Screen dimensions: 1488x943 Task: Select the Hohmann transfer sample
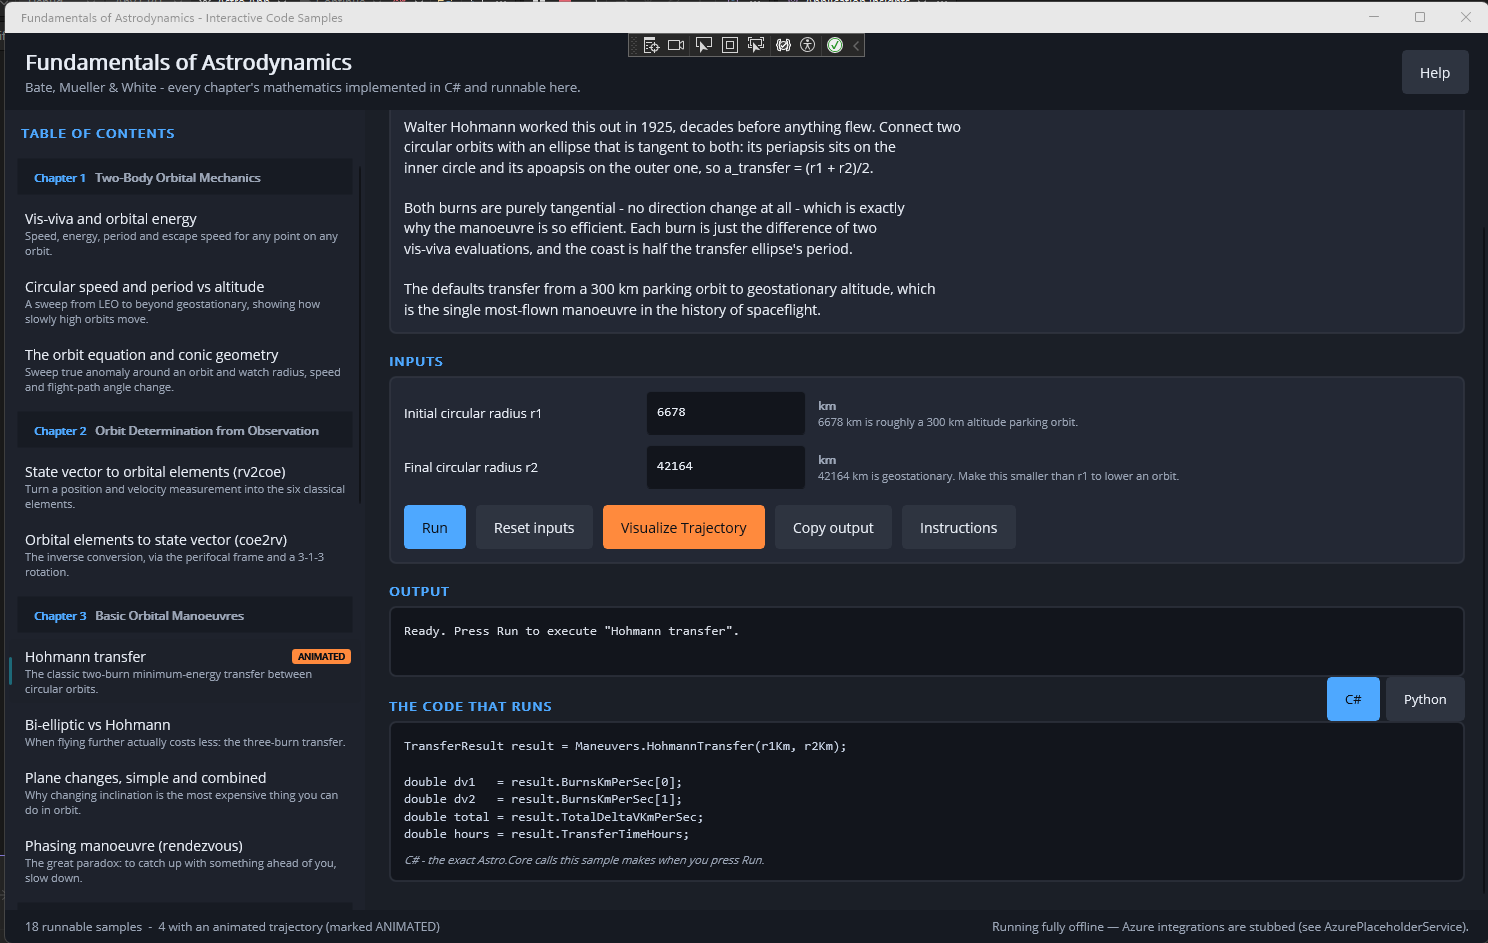tap(185, 671)
